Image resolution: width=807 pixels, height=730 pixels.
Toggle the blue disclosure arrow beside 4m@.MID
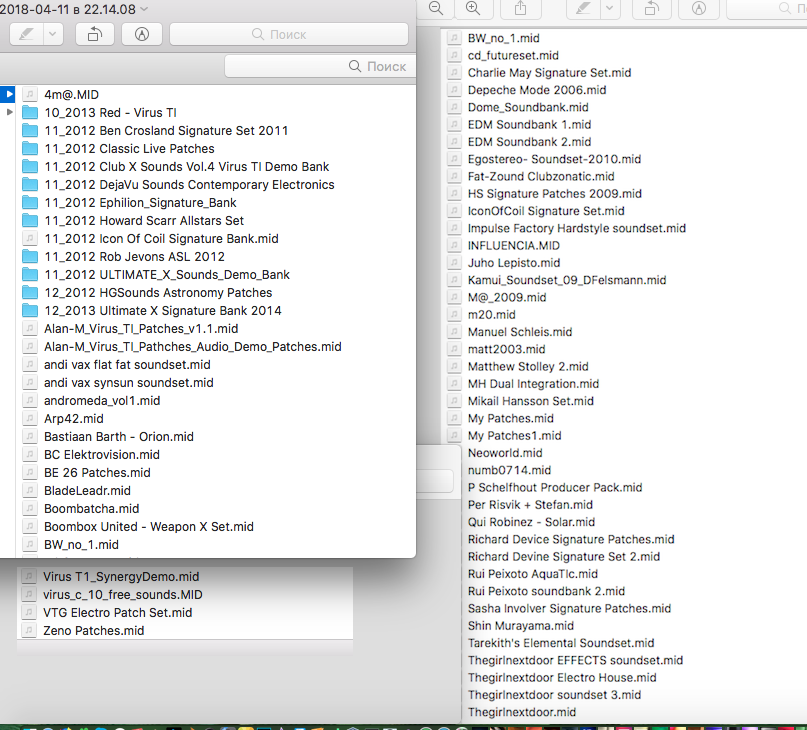(x=8, y=94)
